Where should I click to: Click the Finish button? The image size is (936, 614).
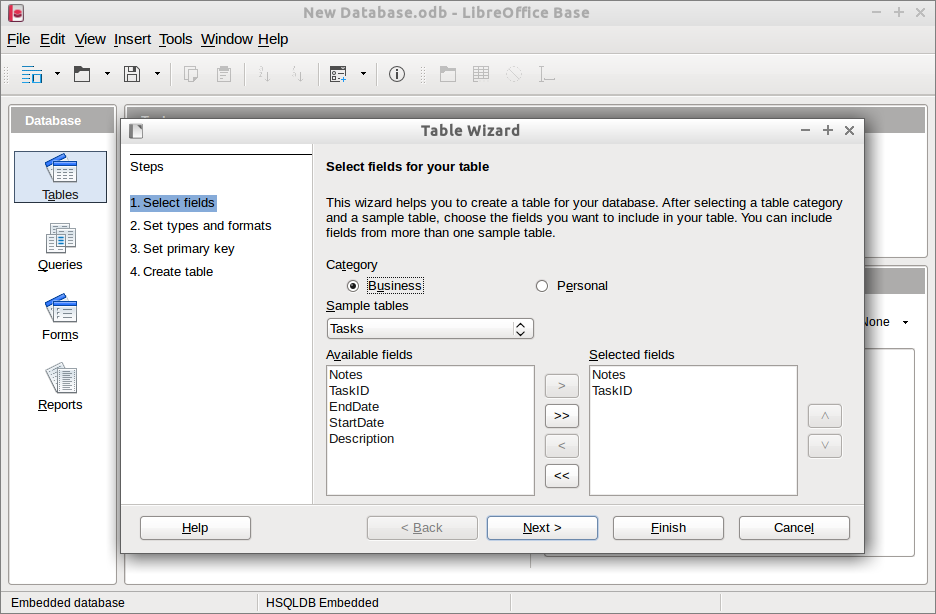(668, 528)
